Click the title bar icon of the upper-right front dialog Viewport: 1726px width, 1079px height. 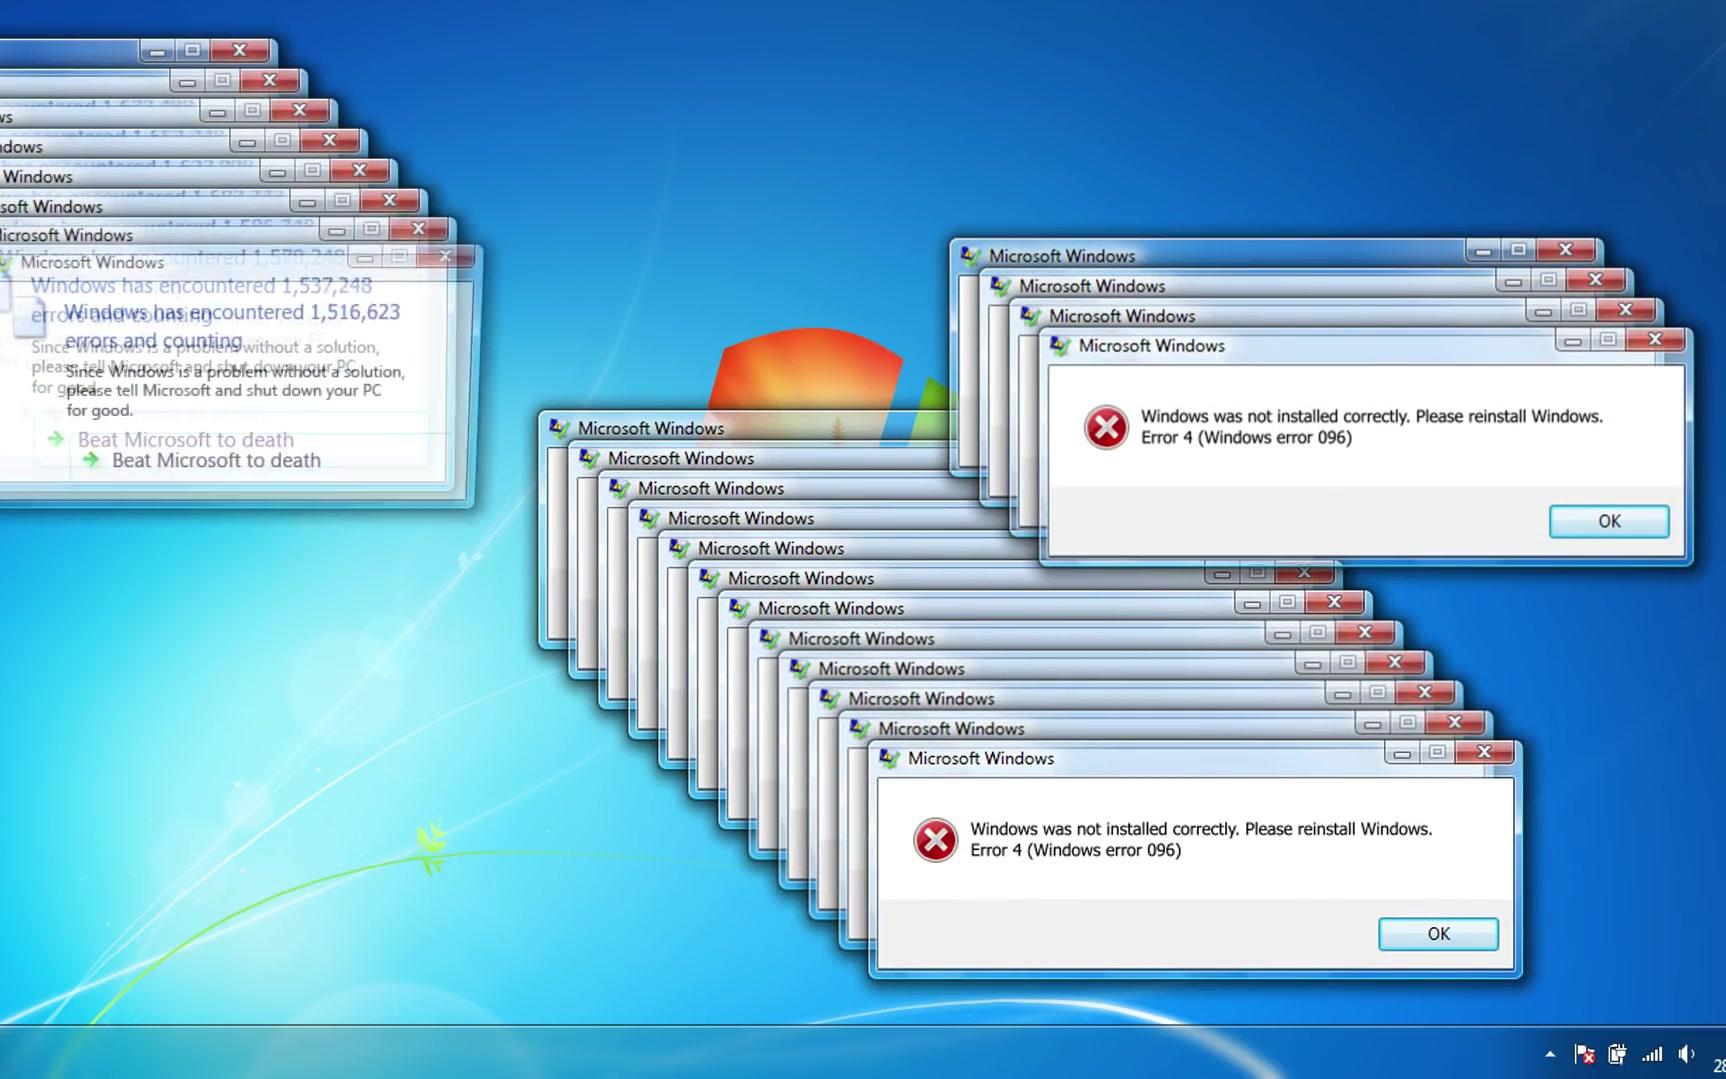tap(1060, 346)
